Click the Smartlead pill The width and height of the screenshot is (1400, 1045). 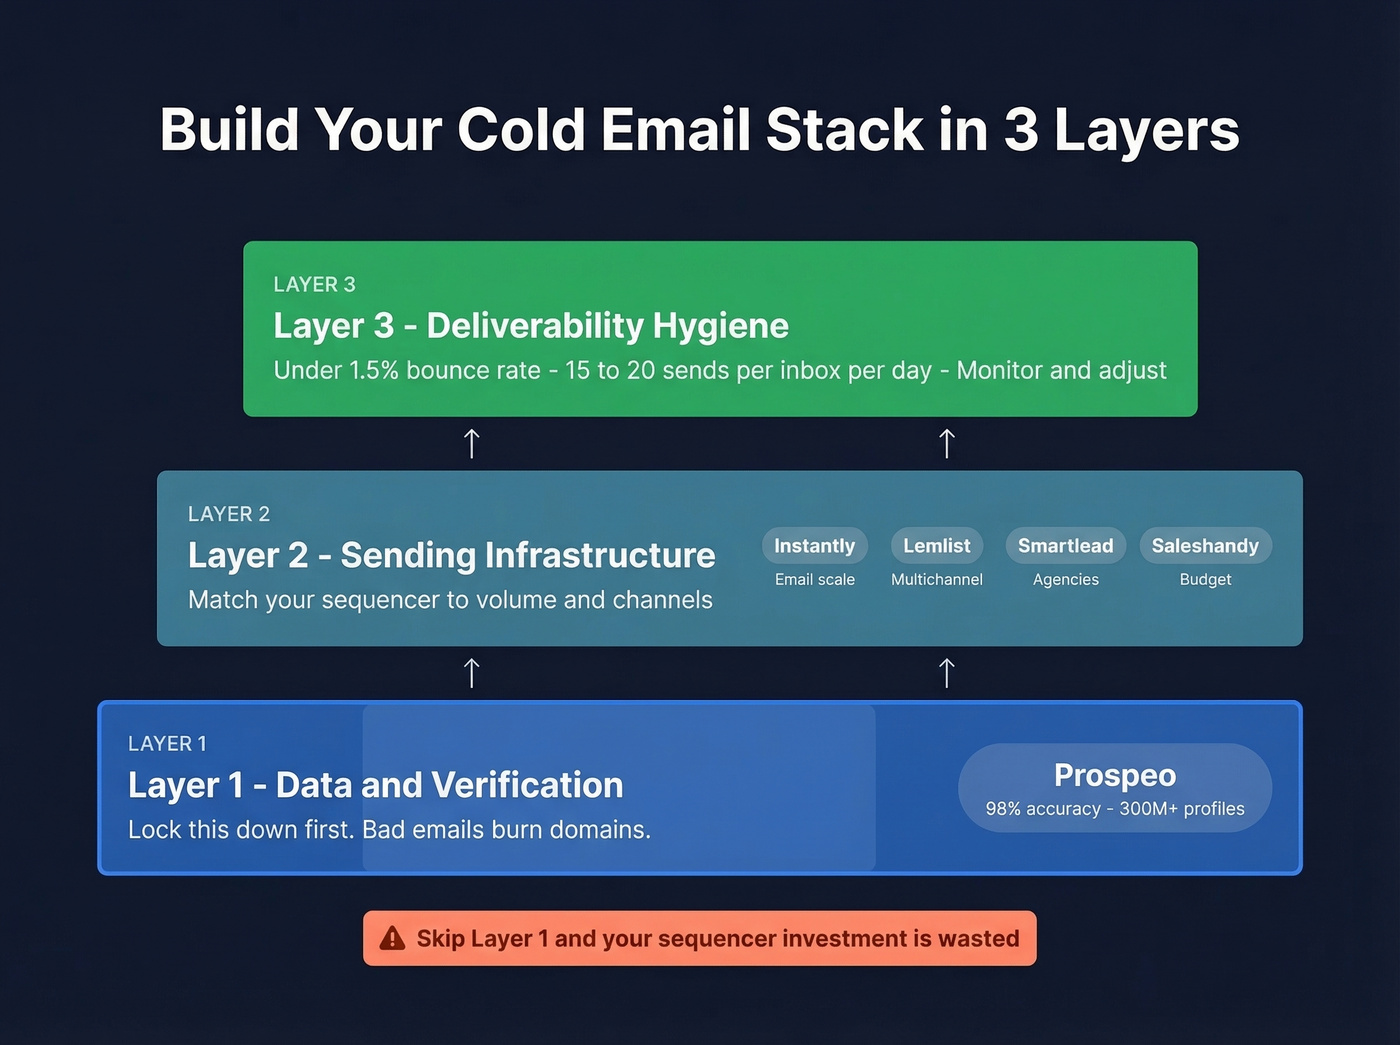click(x=1065, y=545)
